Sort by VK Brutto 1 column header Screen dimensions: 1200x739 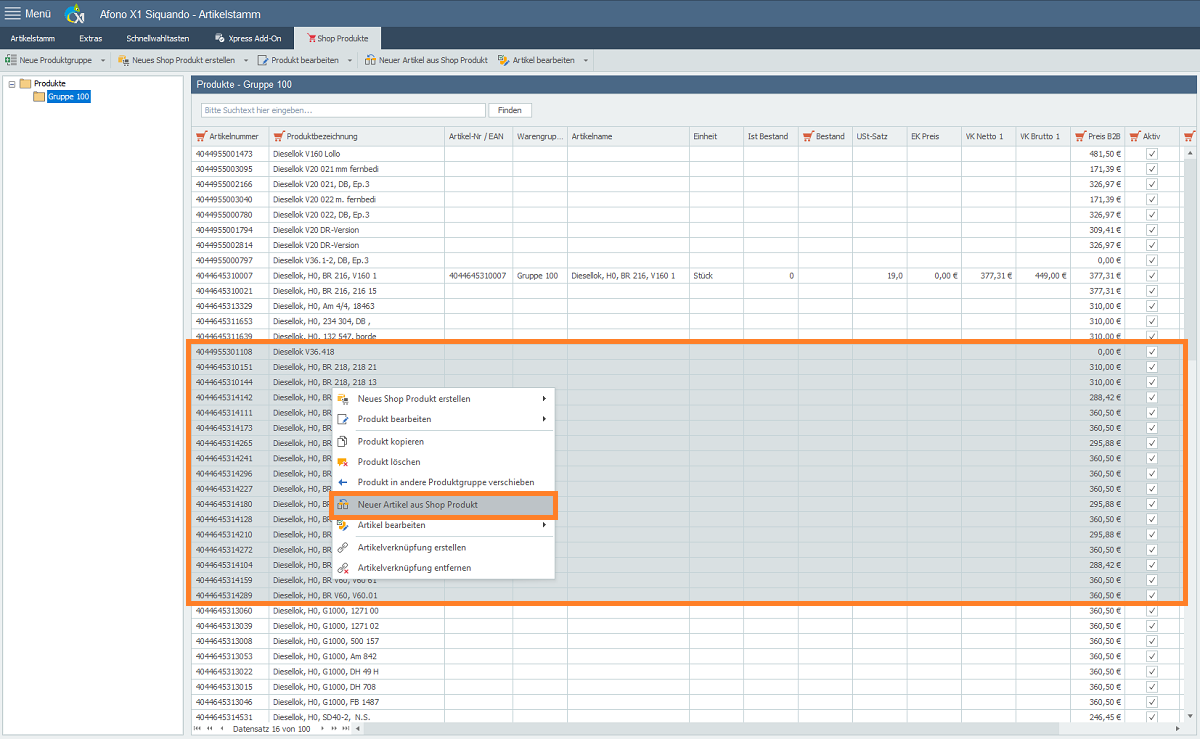[x=1042, y=136]
